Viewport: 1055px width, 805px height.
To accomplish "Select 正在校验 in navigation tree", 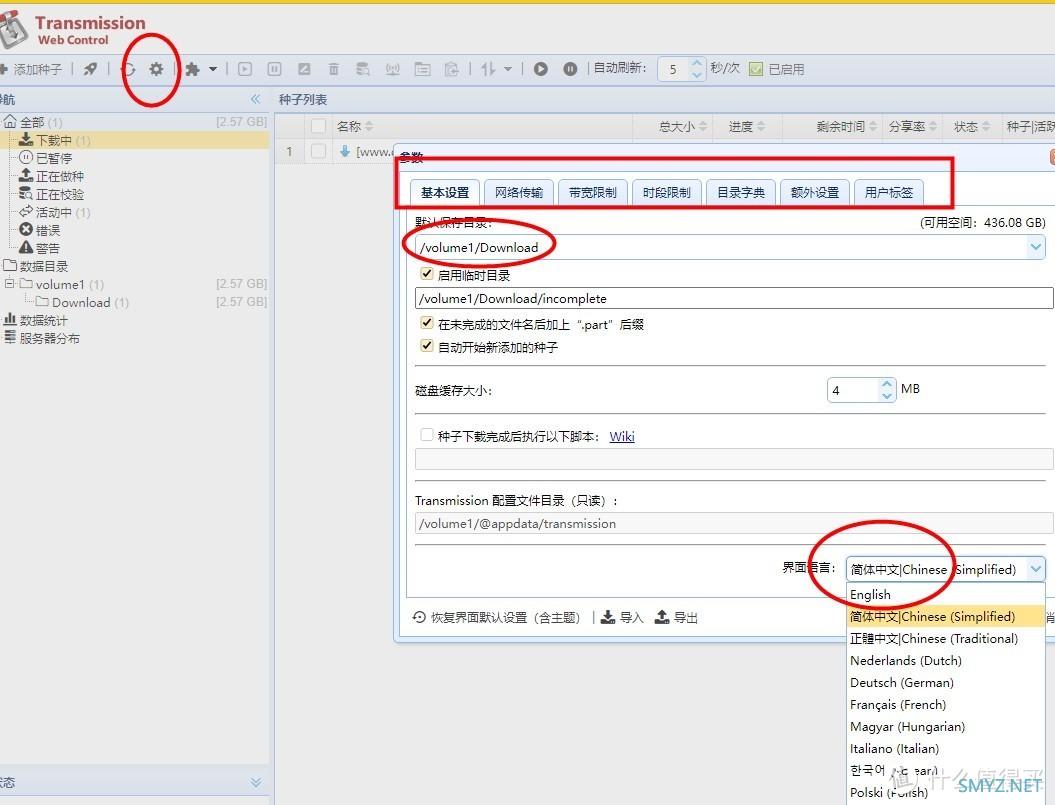I will [x=60, y=195].
